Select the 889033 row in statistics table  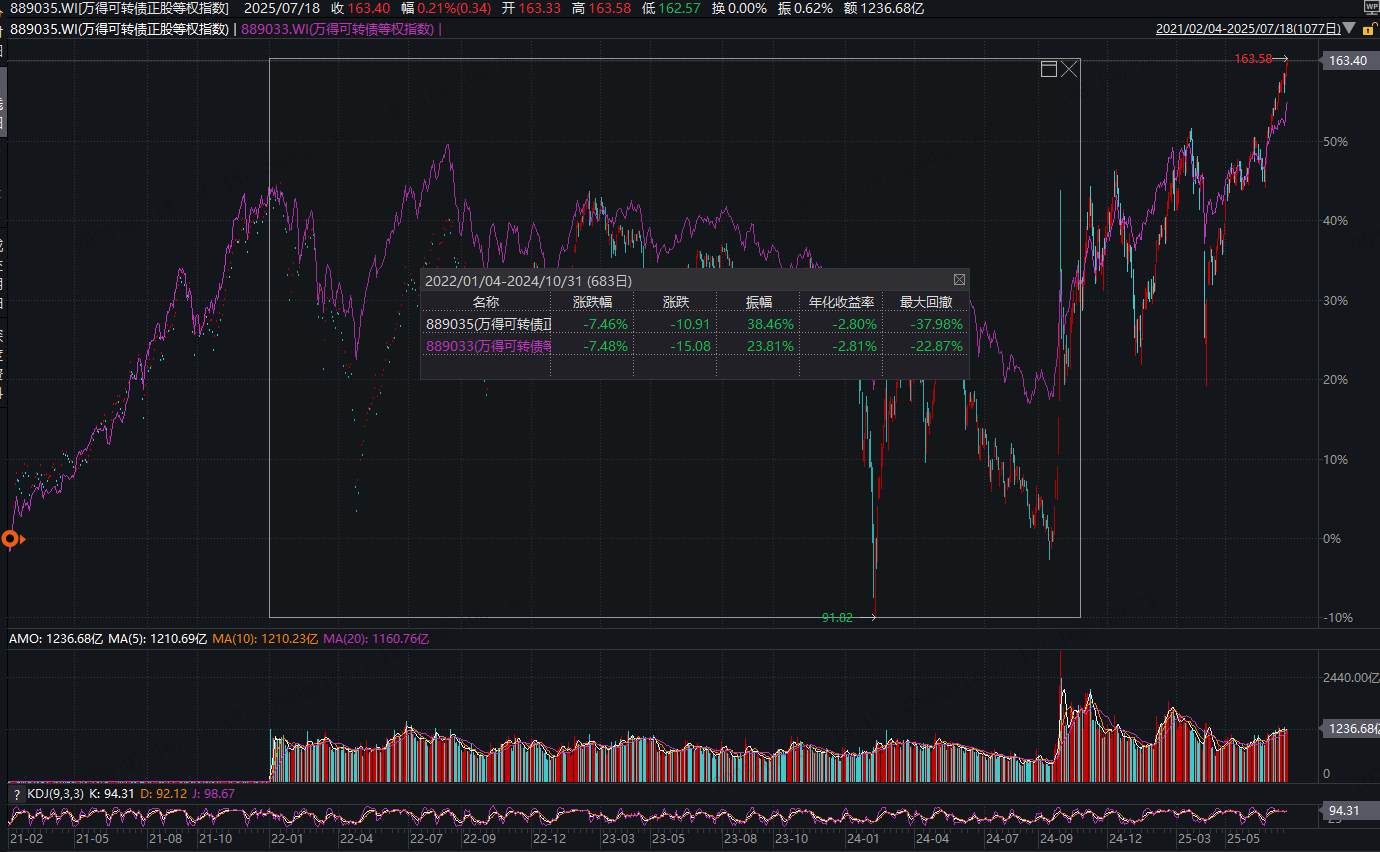(x=488, y=346)
